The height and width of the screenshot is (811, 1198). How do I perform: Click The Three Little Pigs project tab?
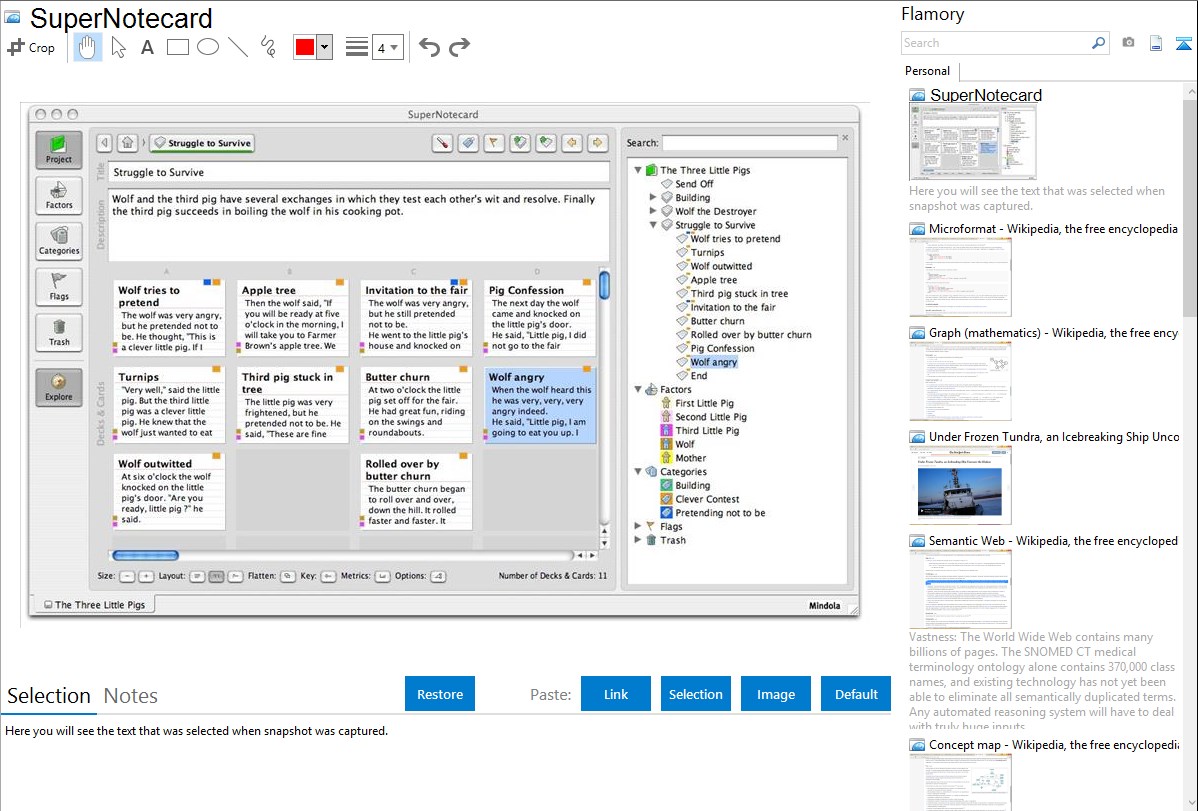click(95, 605)
